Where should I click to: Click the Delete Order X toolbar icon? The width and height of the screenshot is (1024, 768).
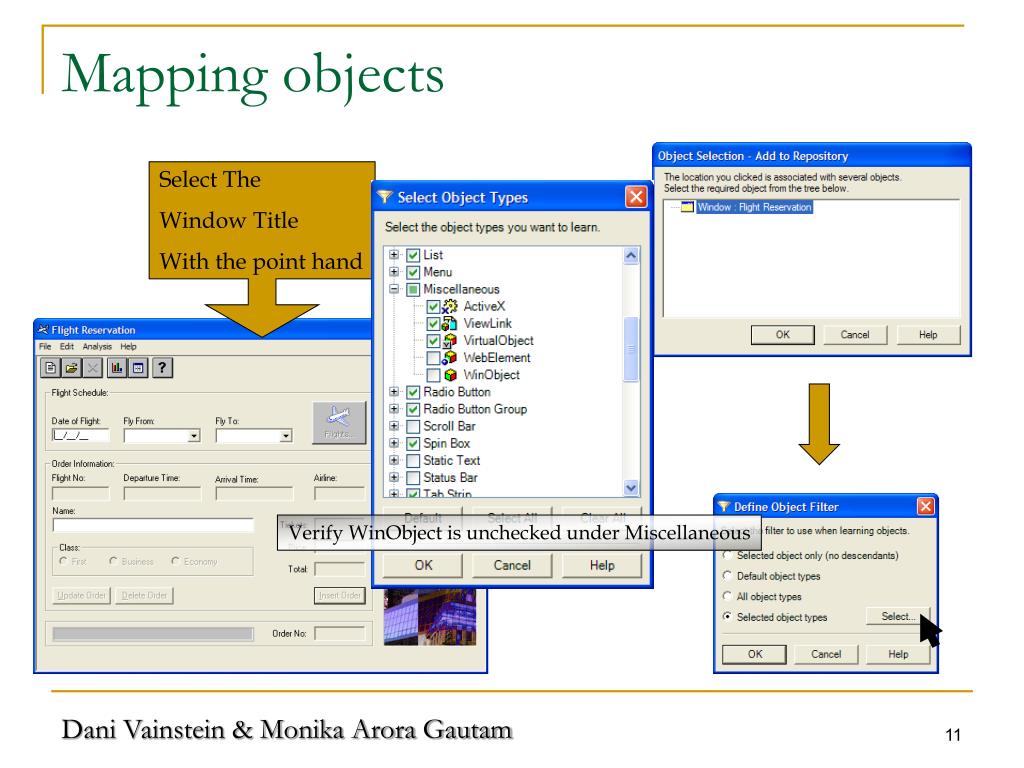93,368
